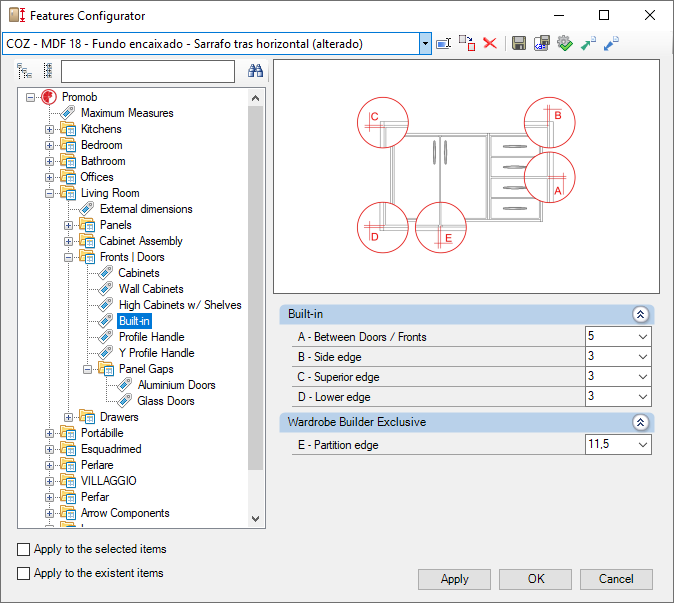Screen dimensions: 674x603
Task: Click circle marker D on the diagram
Action: [x=383, y=227]
